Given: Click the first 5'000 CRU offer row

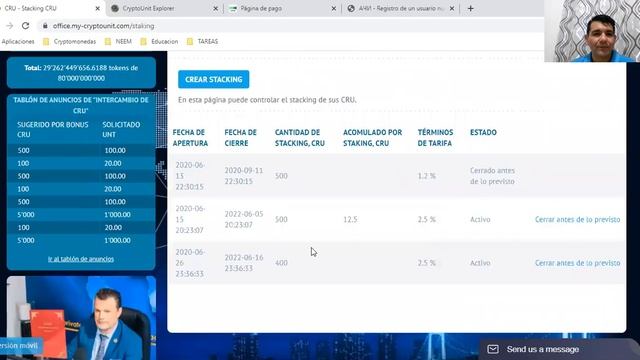Looking at the screenshot, I should 81,215.
